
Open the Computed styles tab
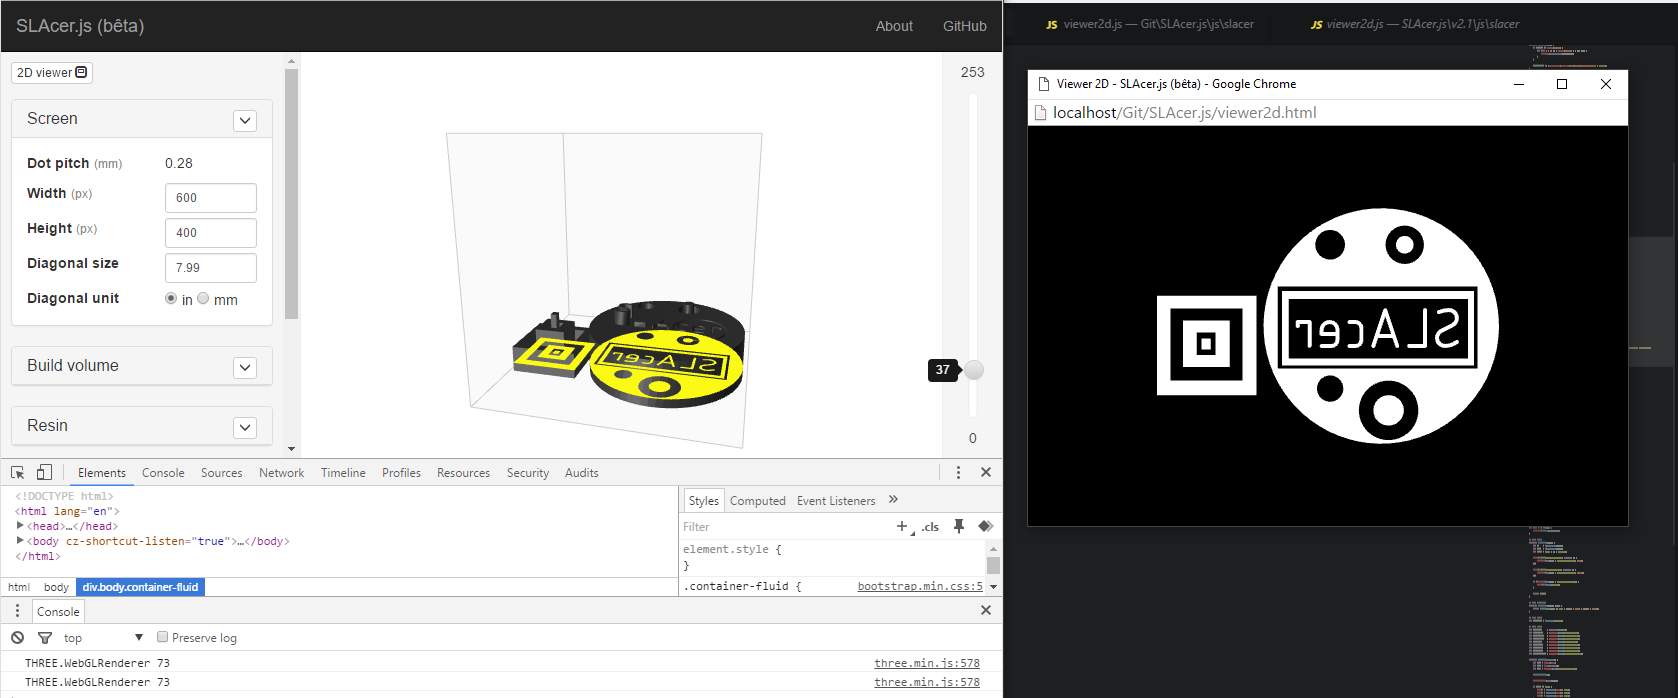tap(757, 500)
